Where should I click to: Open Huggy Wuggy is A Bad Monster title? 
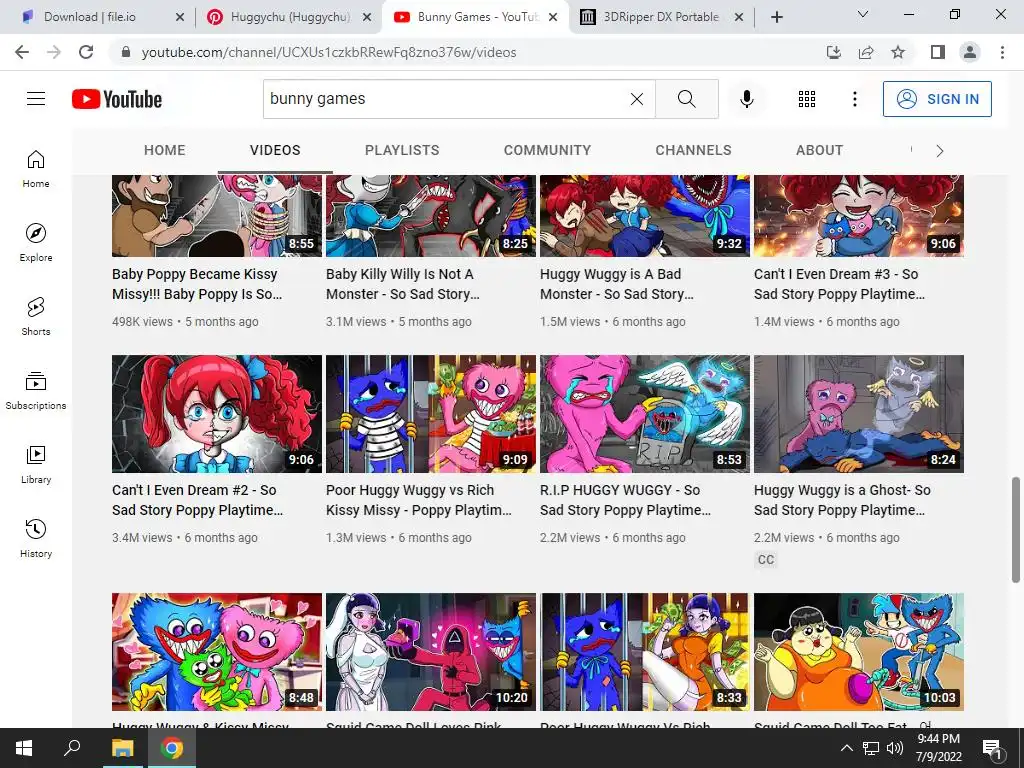pyautogui.click(x=616, y=284)
